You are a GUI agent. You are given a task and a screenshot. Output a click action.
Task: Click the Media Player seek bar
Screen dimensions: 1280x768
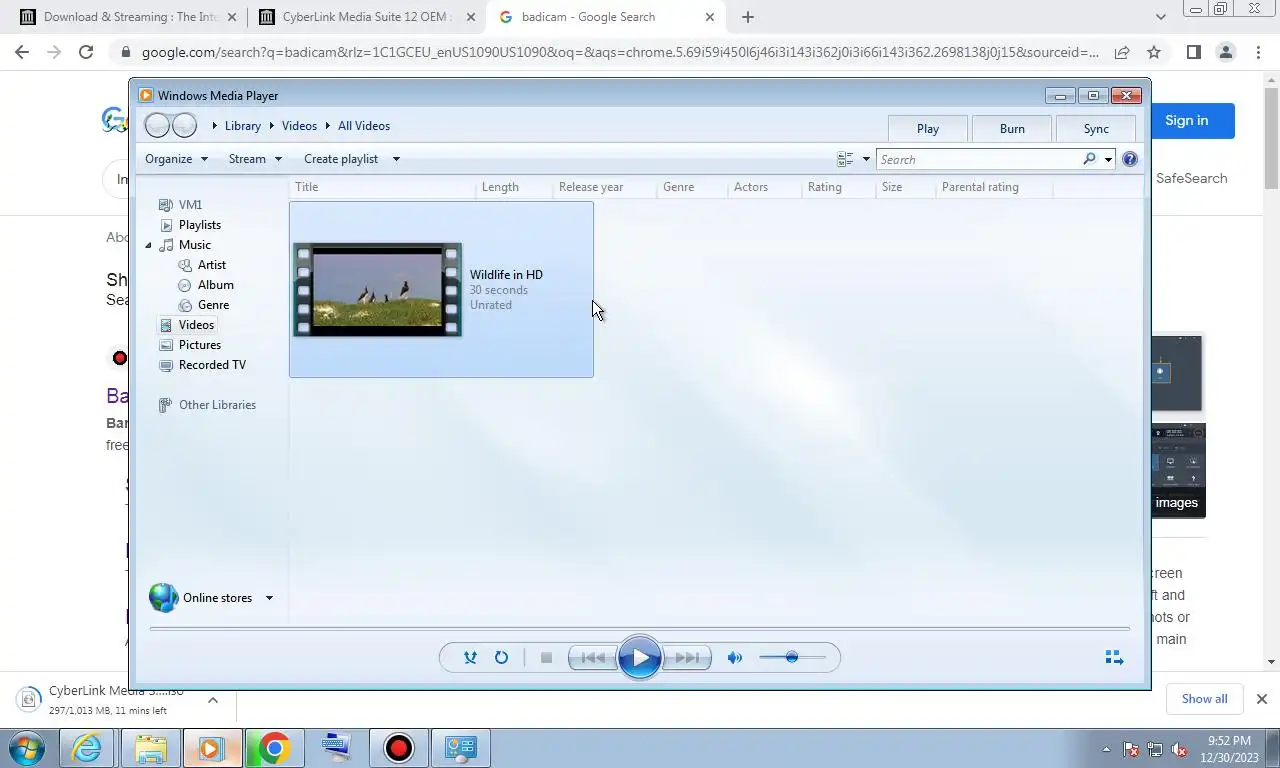(640, 629)
